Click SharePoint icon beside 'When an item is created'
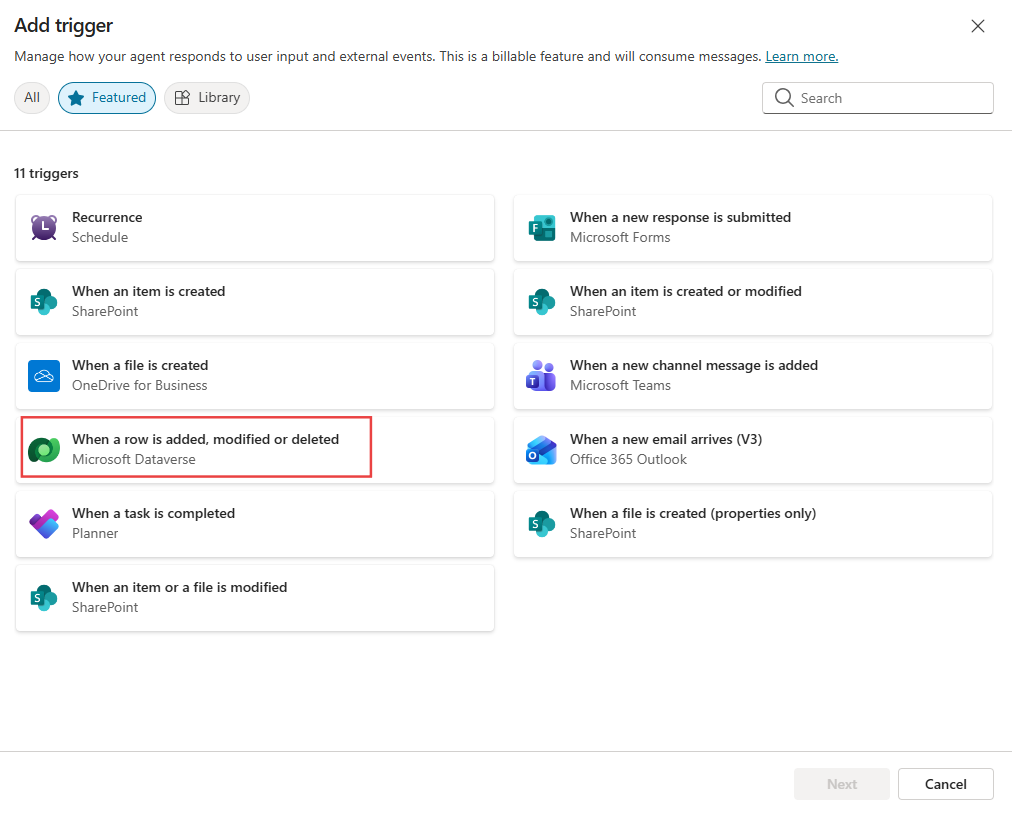The image size is (1012, 813). [x=44, y=302]
